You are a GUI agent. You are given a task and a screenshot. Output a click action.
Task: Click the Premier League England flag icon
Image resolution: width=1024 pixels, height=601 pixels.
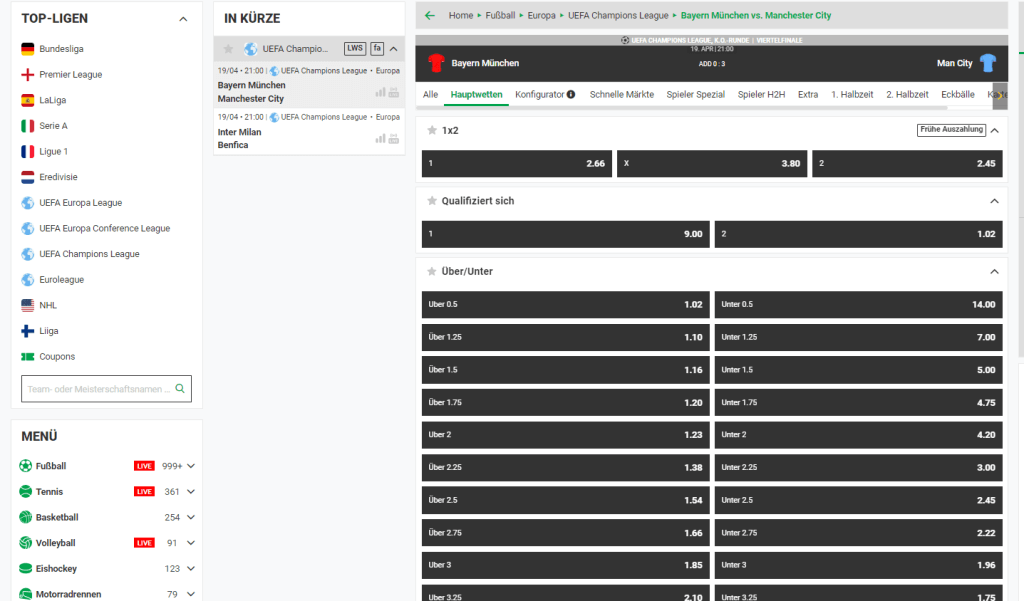coord(27,74)
